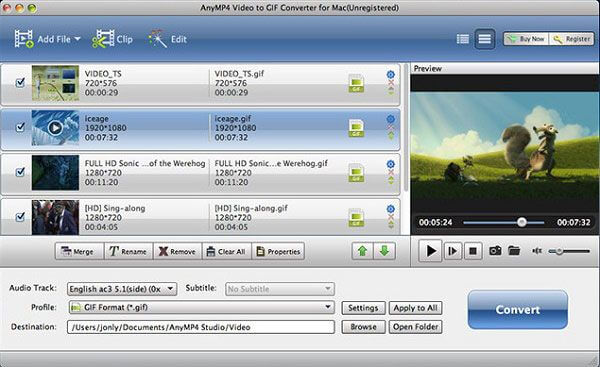Click the Apply to All button
Viewport: 600px width, 367px height.
click(x=416, y=308)
